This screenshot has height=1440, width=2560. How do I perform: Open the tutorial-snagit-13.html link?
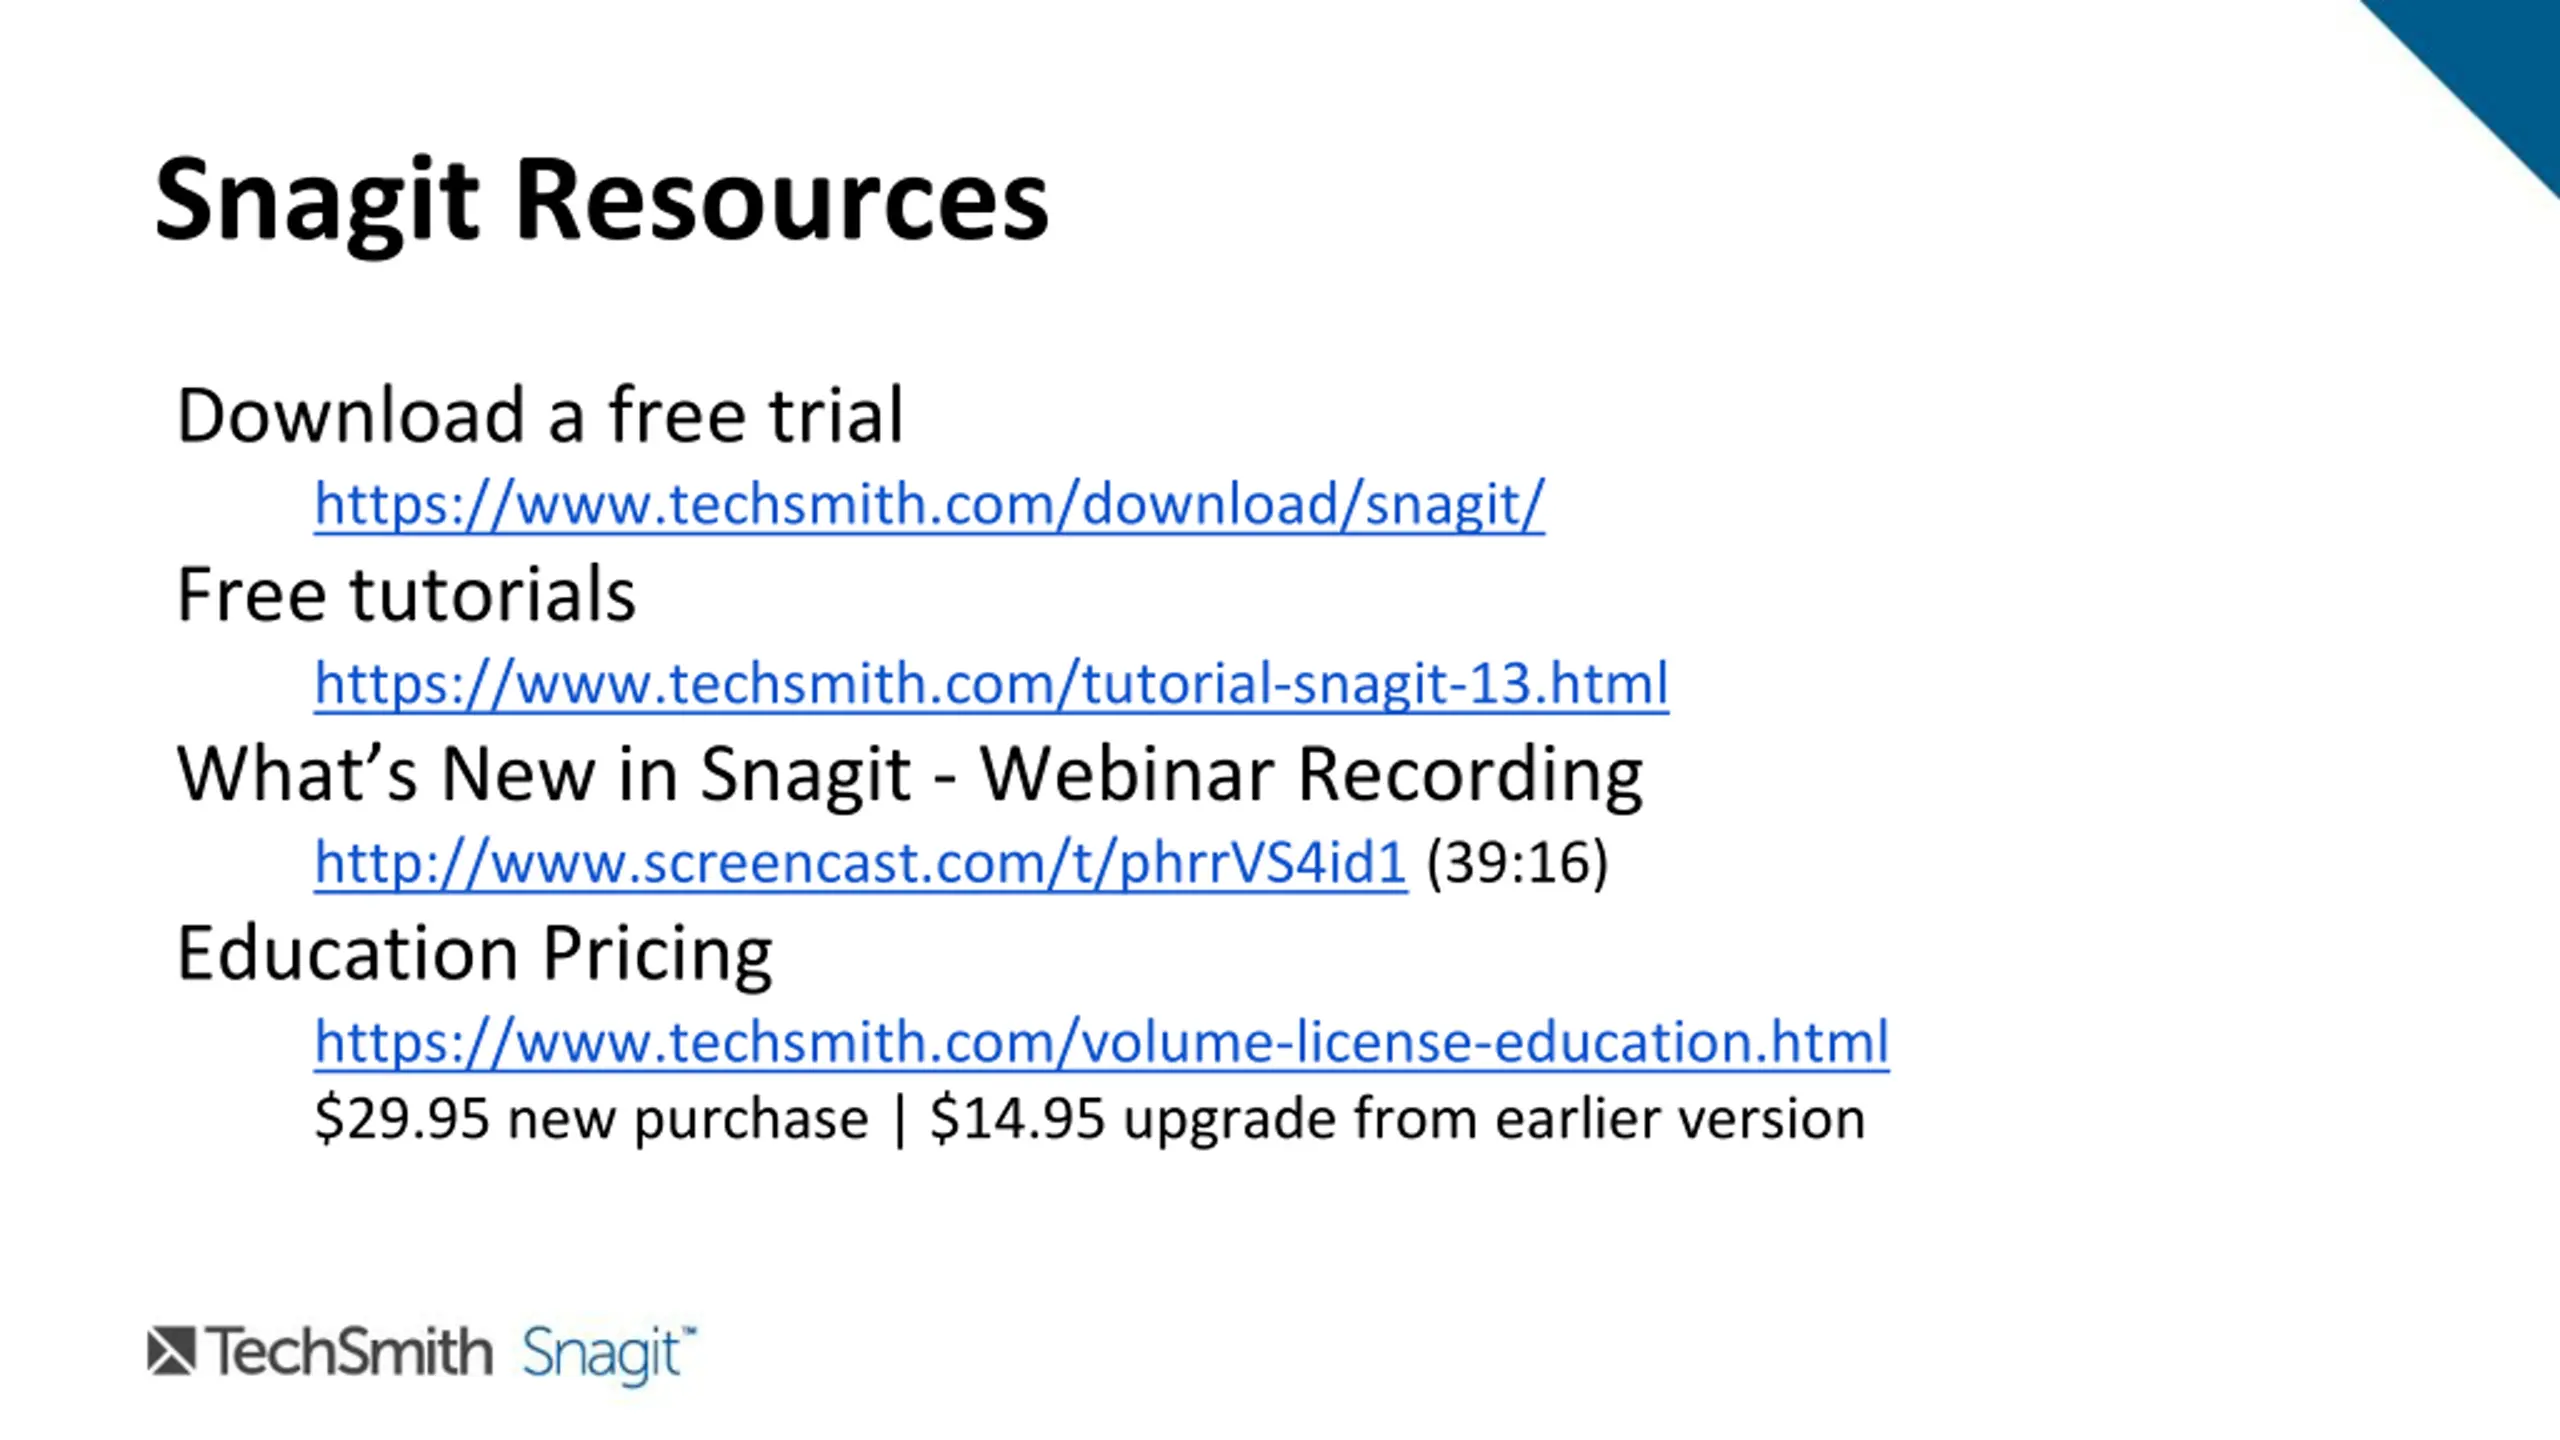[x=991, y=684]
